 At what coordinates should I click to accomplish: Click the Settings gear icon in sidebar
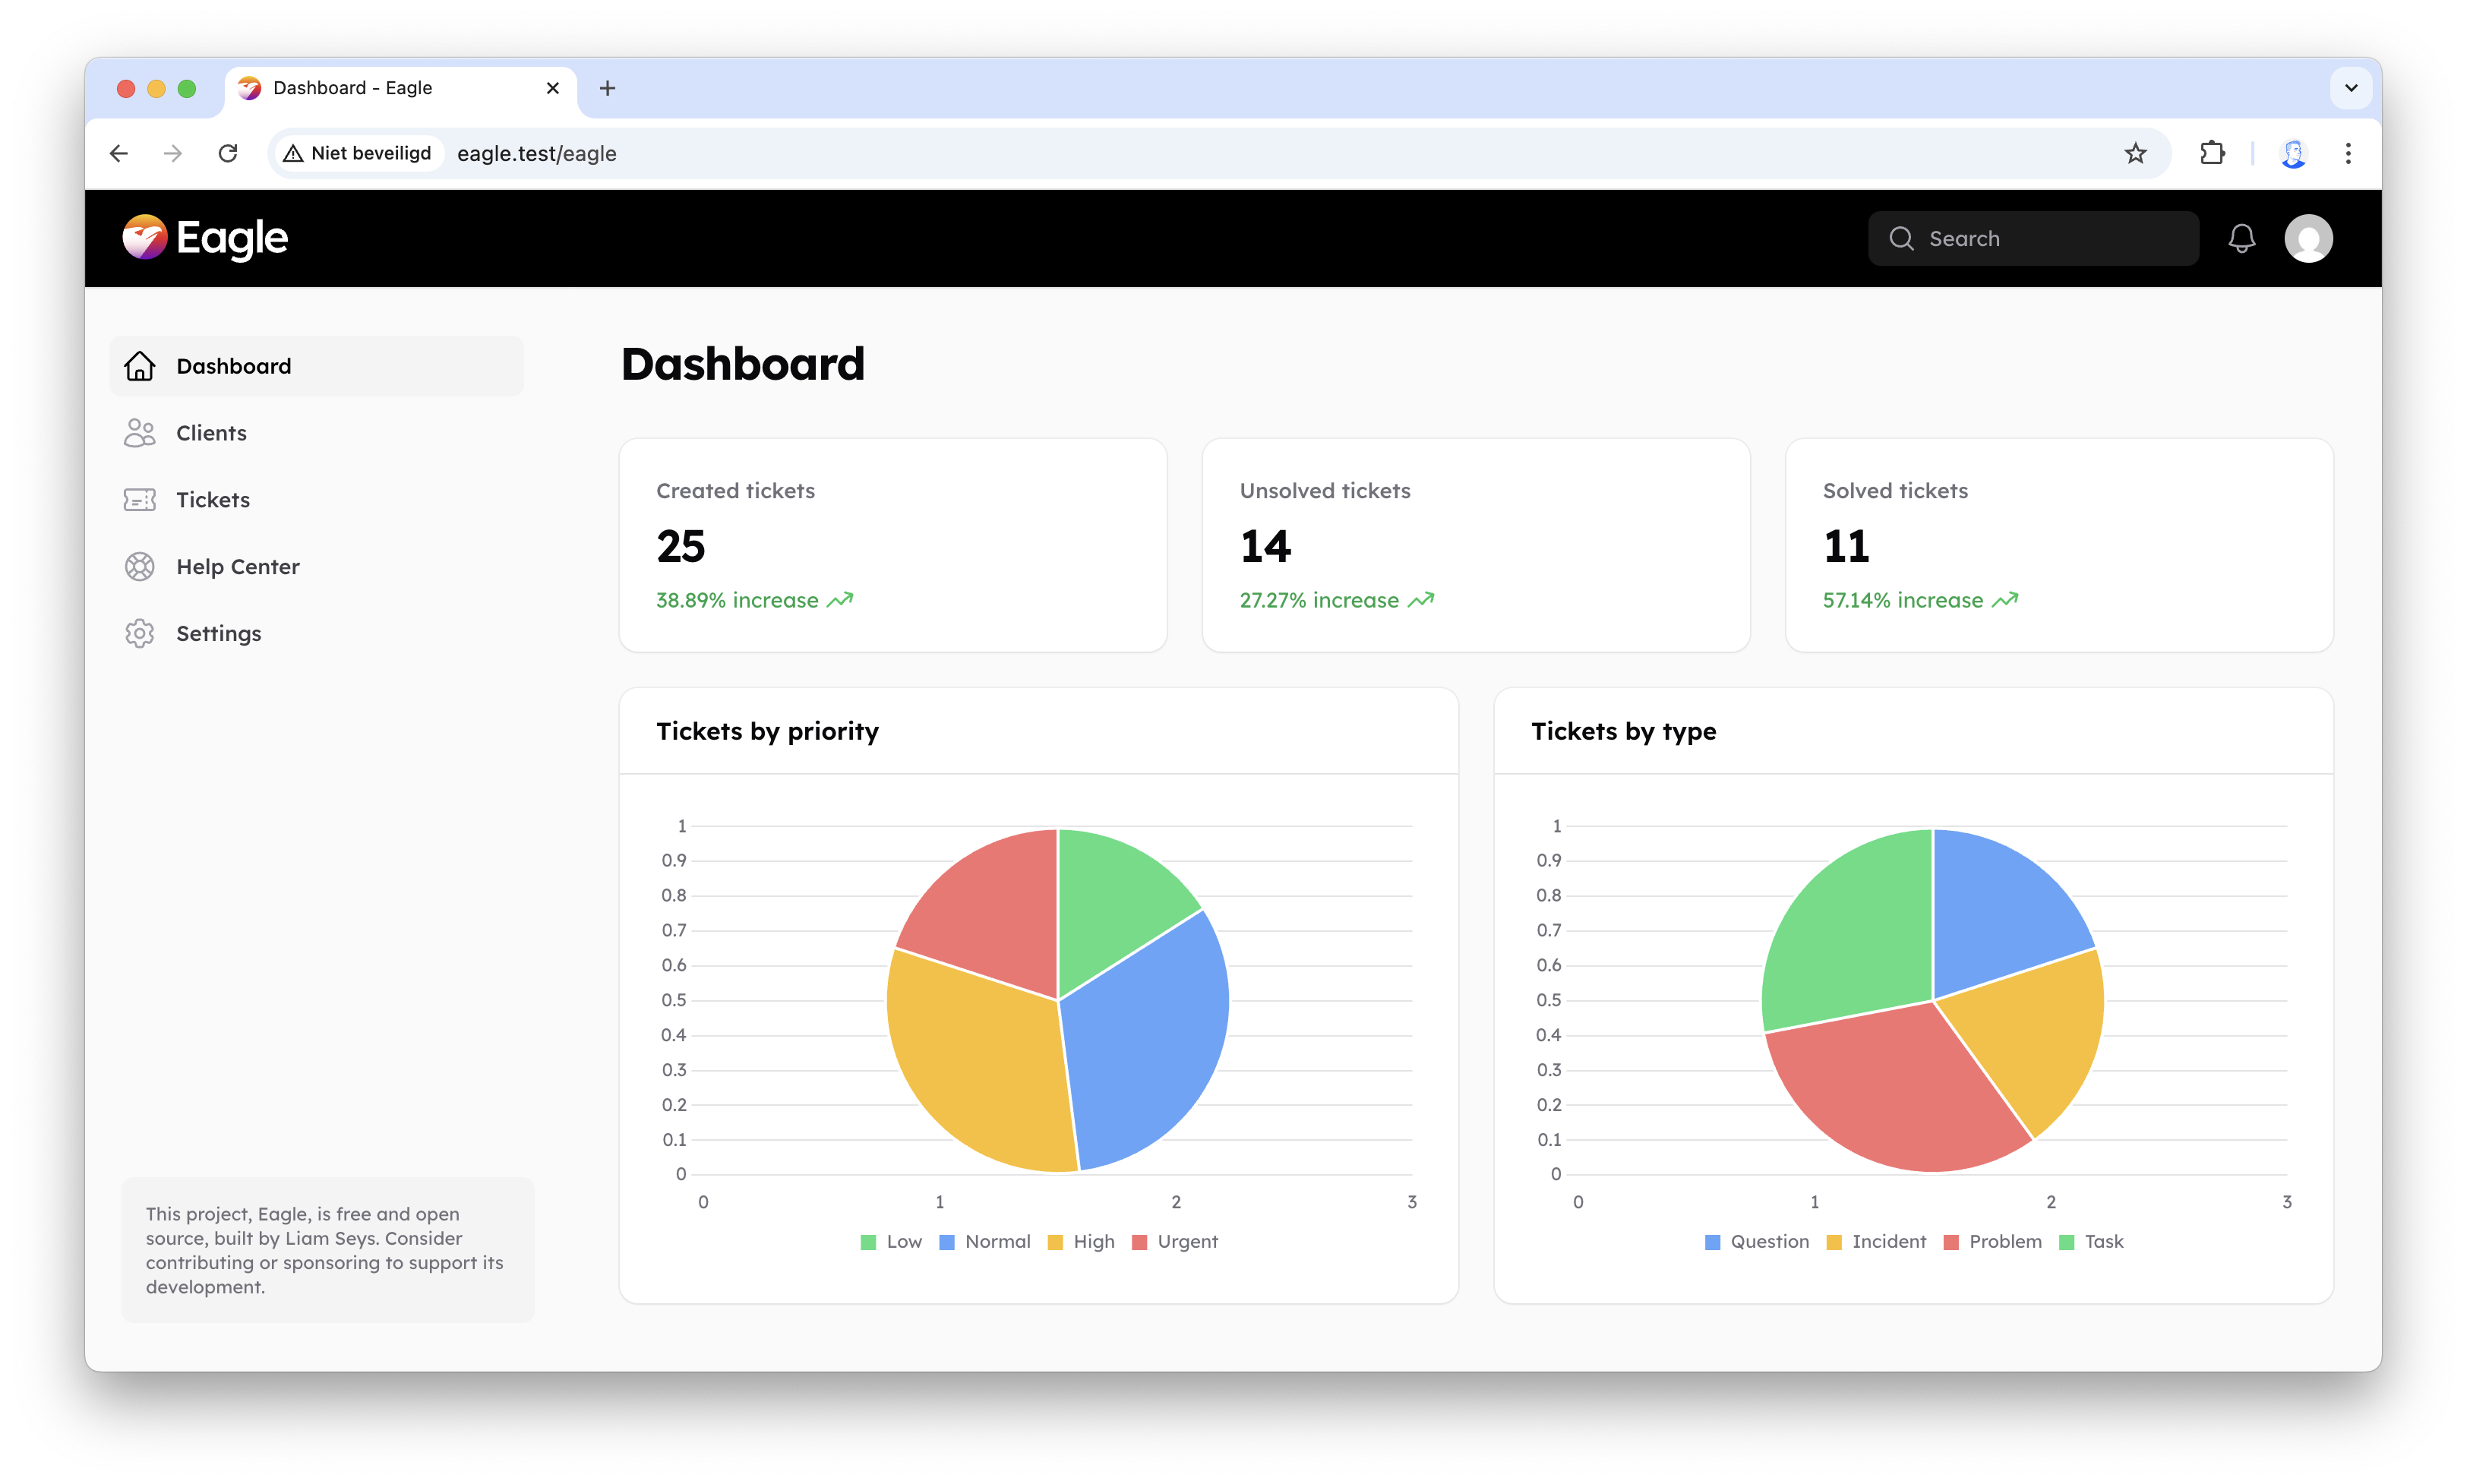click(139, 634)
